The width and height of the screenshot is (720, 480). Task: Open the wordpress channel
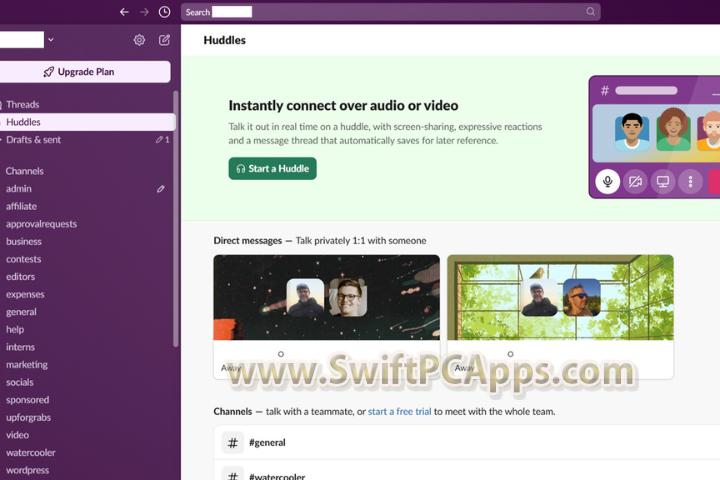pos(28,470)
